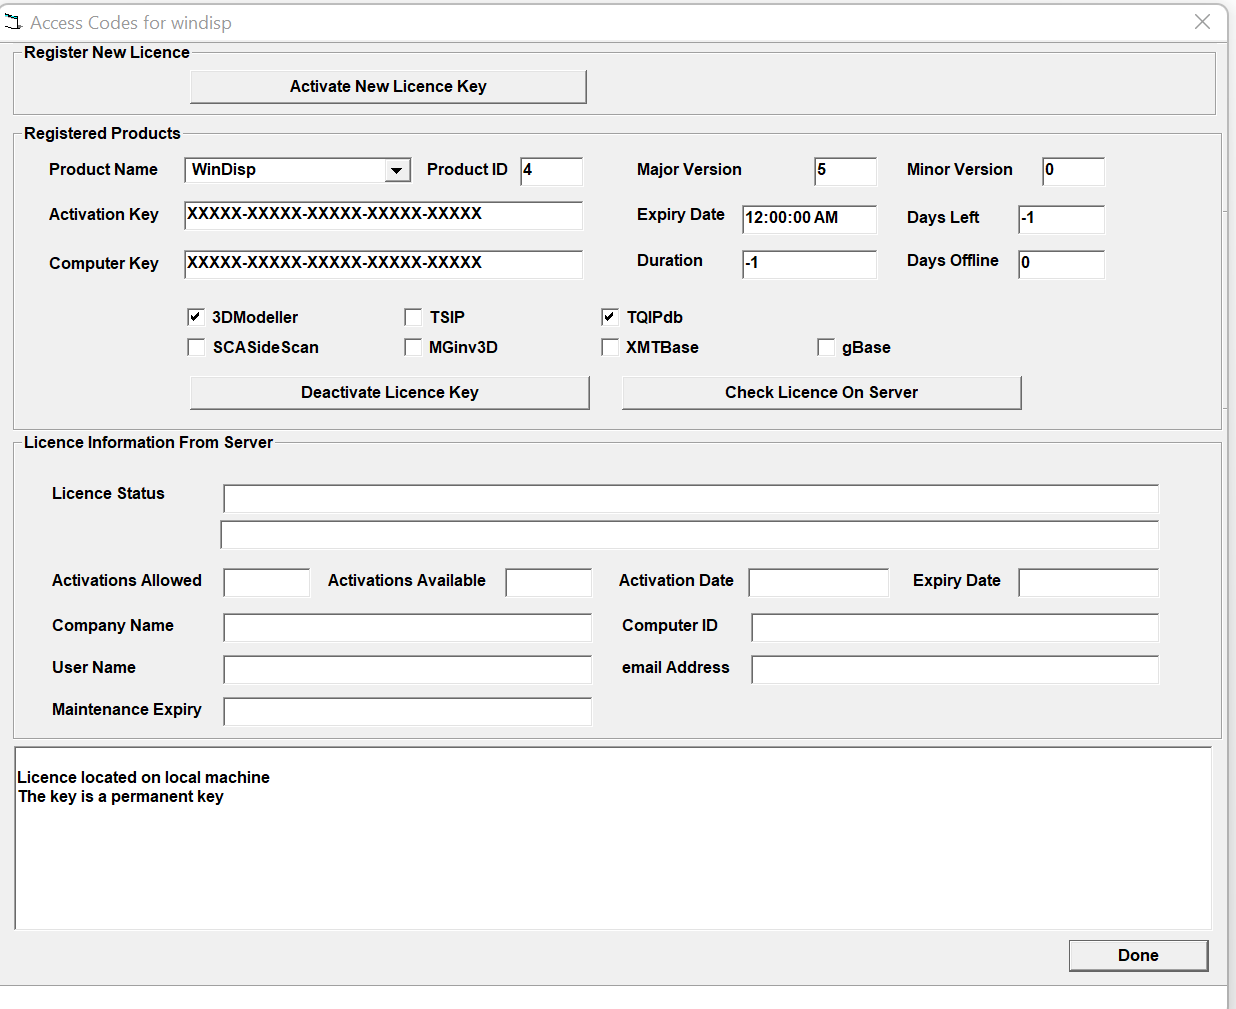Click the 'The key is a permanent key' text
This screenshot has width=1236, height=1009.
pyautogui.click(x=121, y=796)
